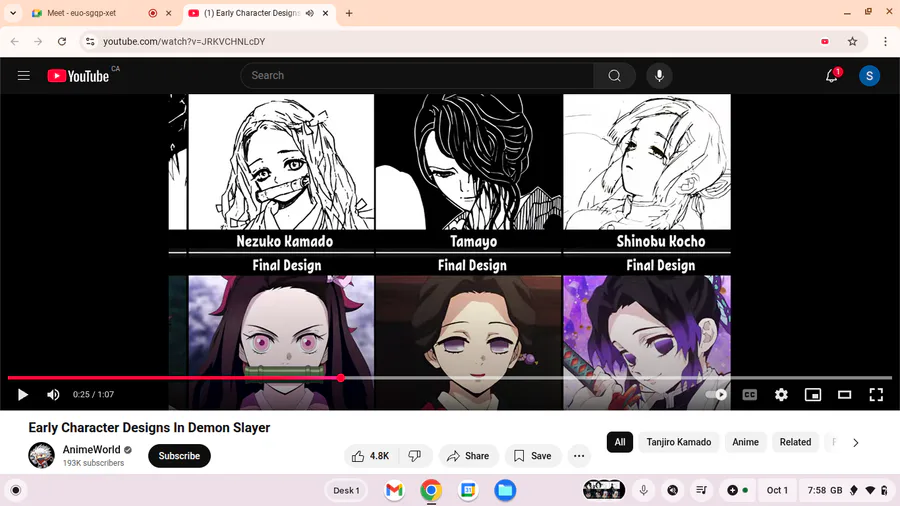Open Files app from shelf
900x506 pixels.
[505, 491]
